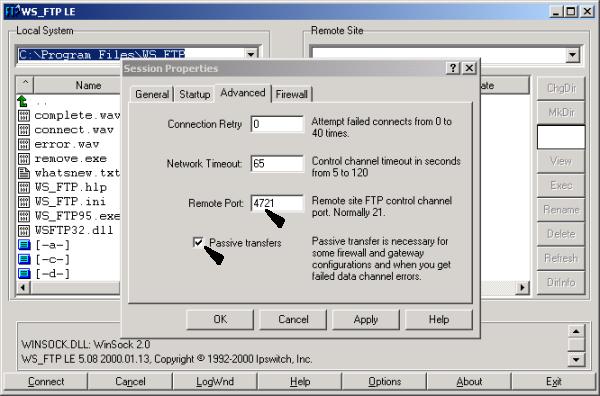The width and height of the screenshot is (600, 396).
Task: Open the Local System path dropdown
Action: pyautogui.click(x=251, y=54)
